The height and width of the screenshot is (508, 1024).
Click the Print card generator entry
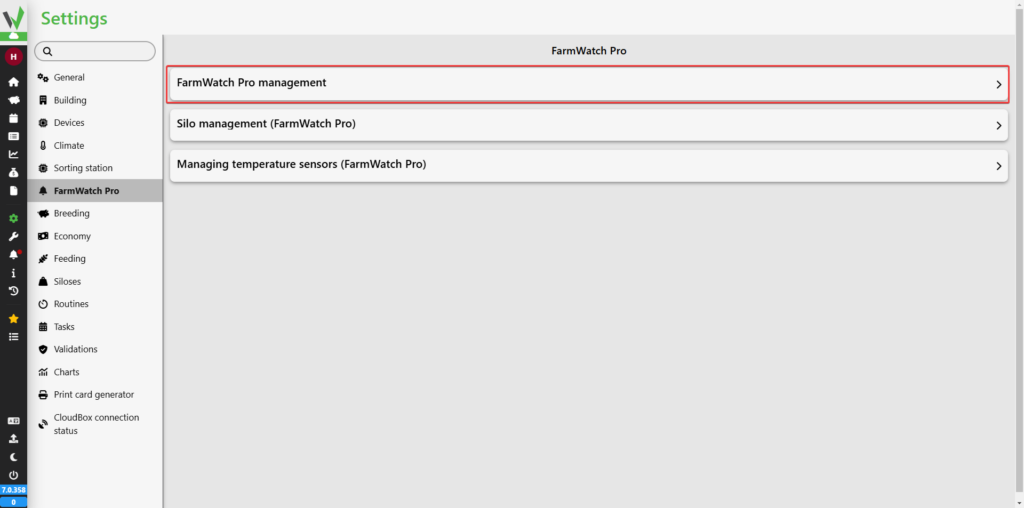[93, 394]
